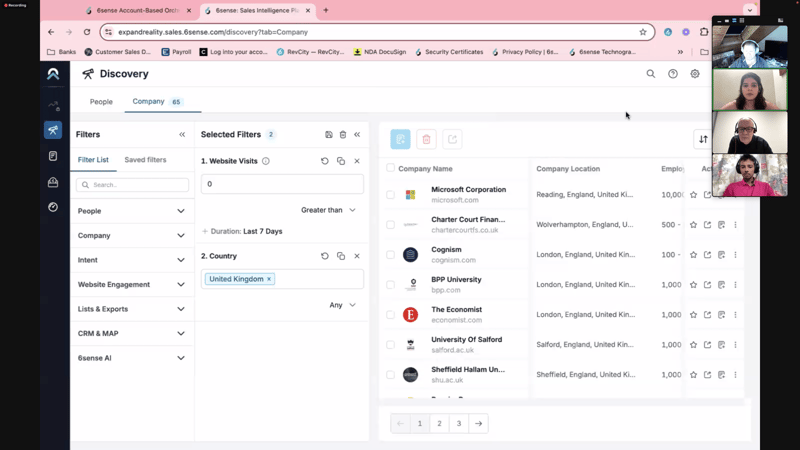Screen dimensions: 800x450
Task: Click the blue add-to-list toolbar button
Action: [x=401, y=139]
